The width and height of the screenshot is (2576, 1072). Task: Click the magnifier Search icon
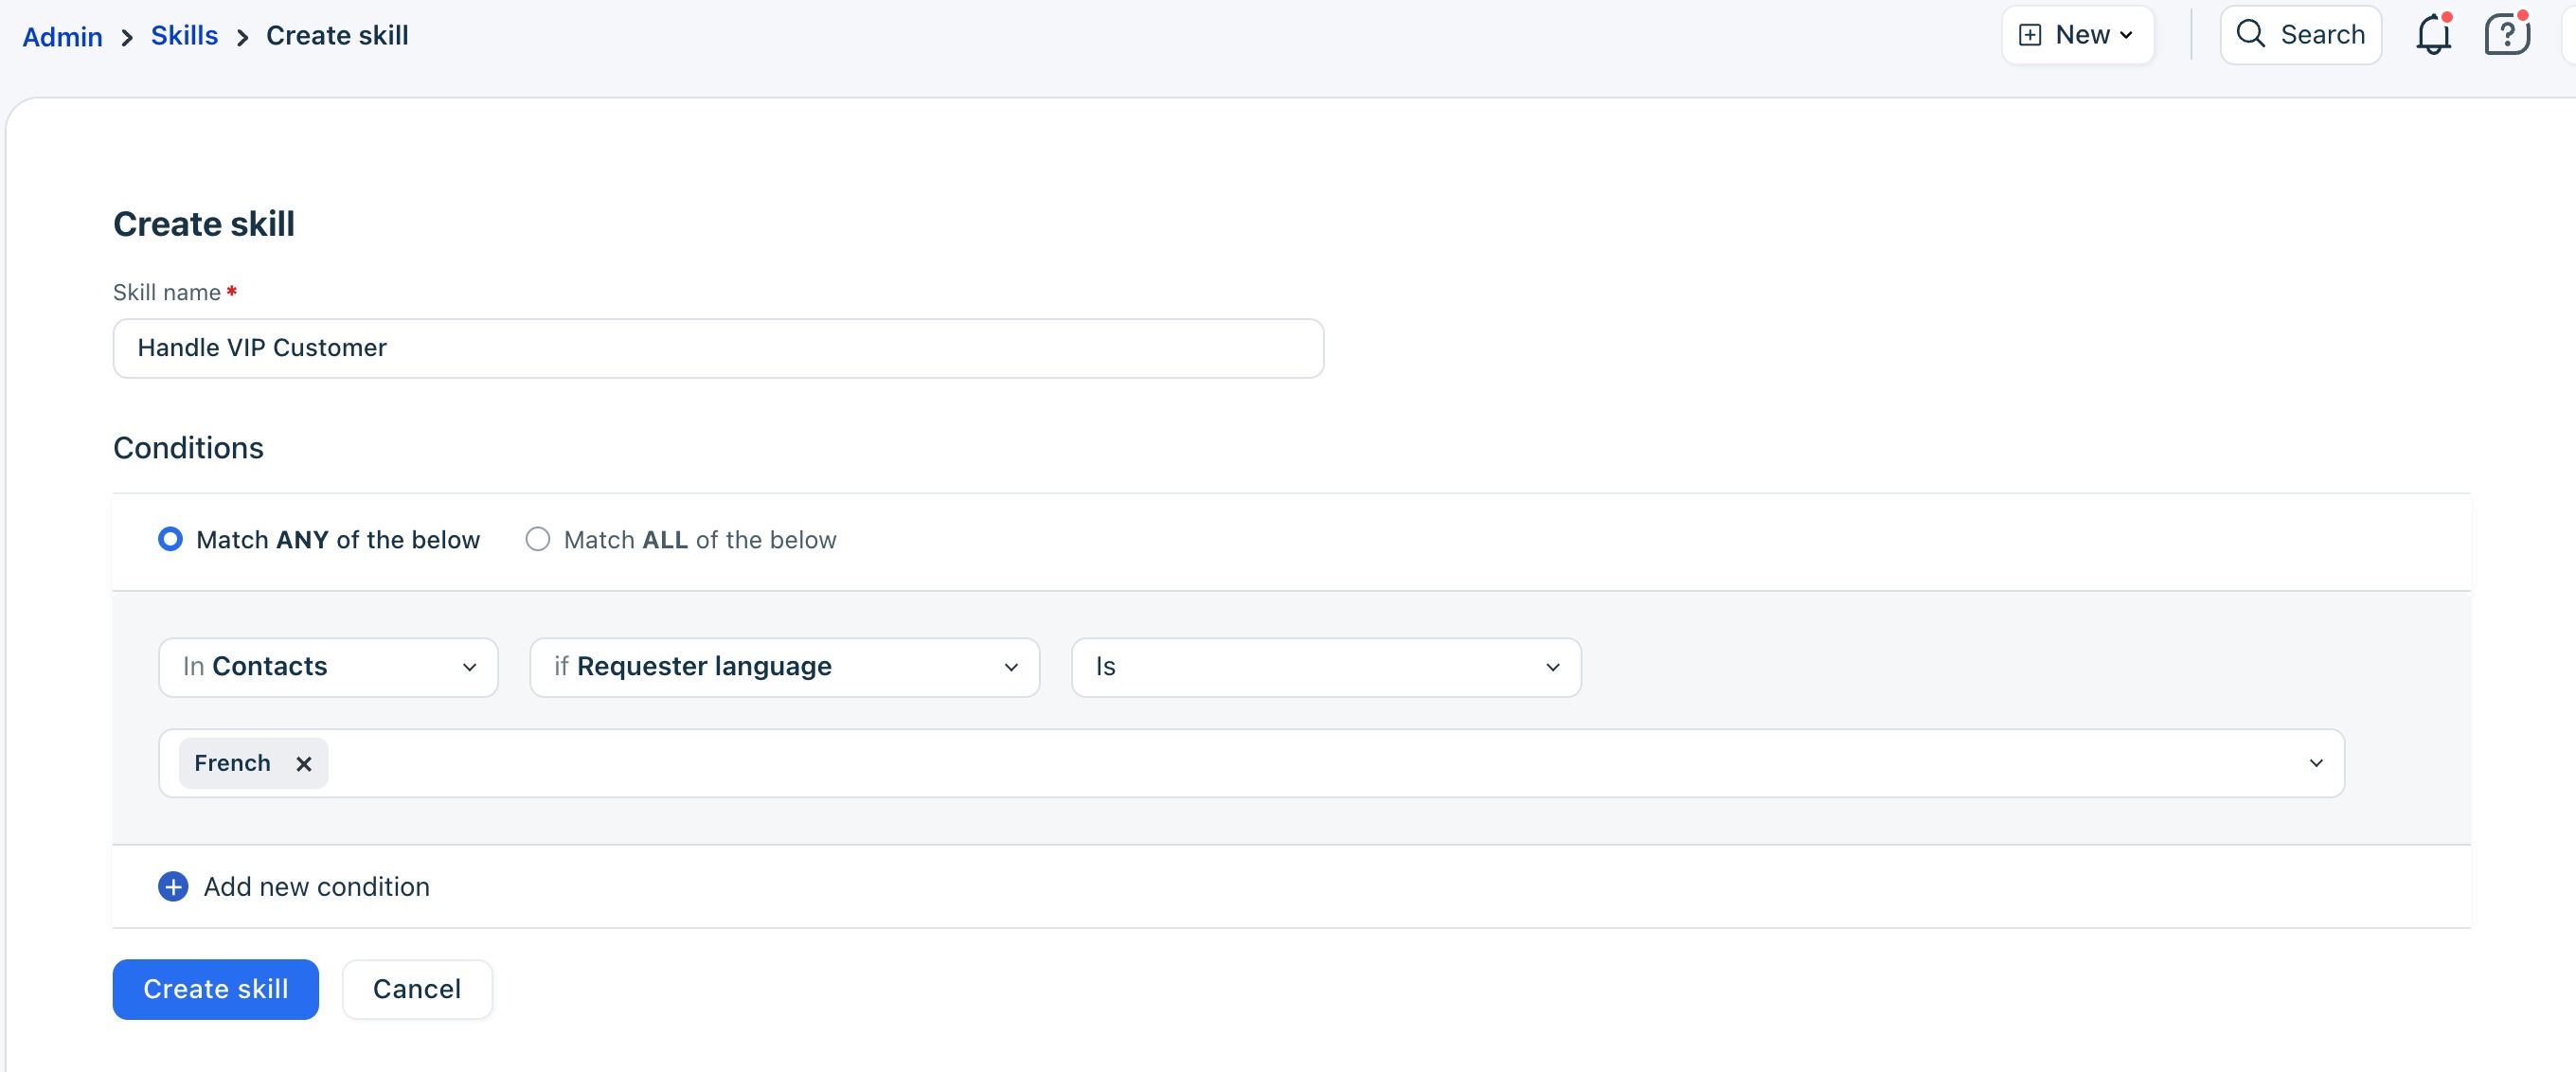(2250, 34)
